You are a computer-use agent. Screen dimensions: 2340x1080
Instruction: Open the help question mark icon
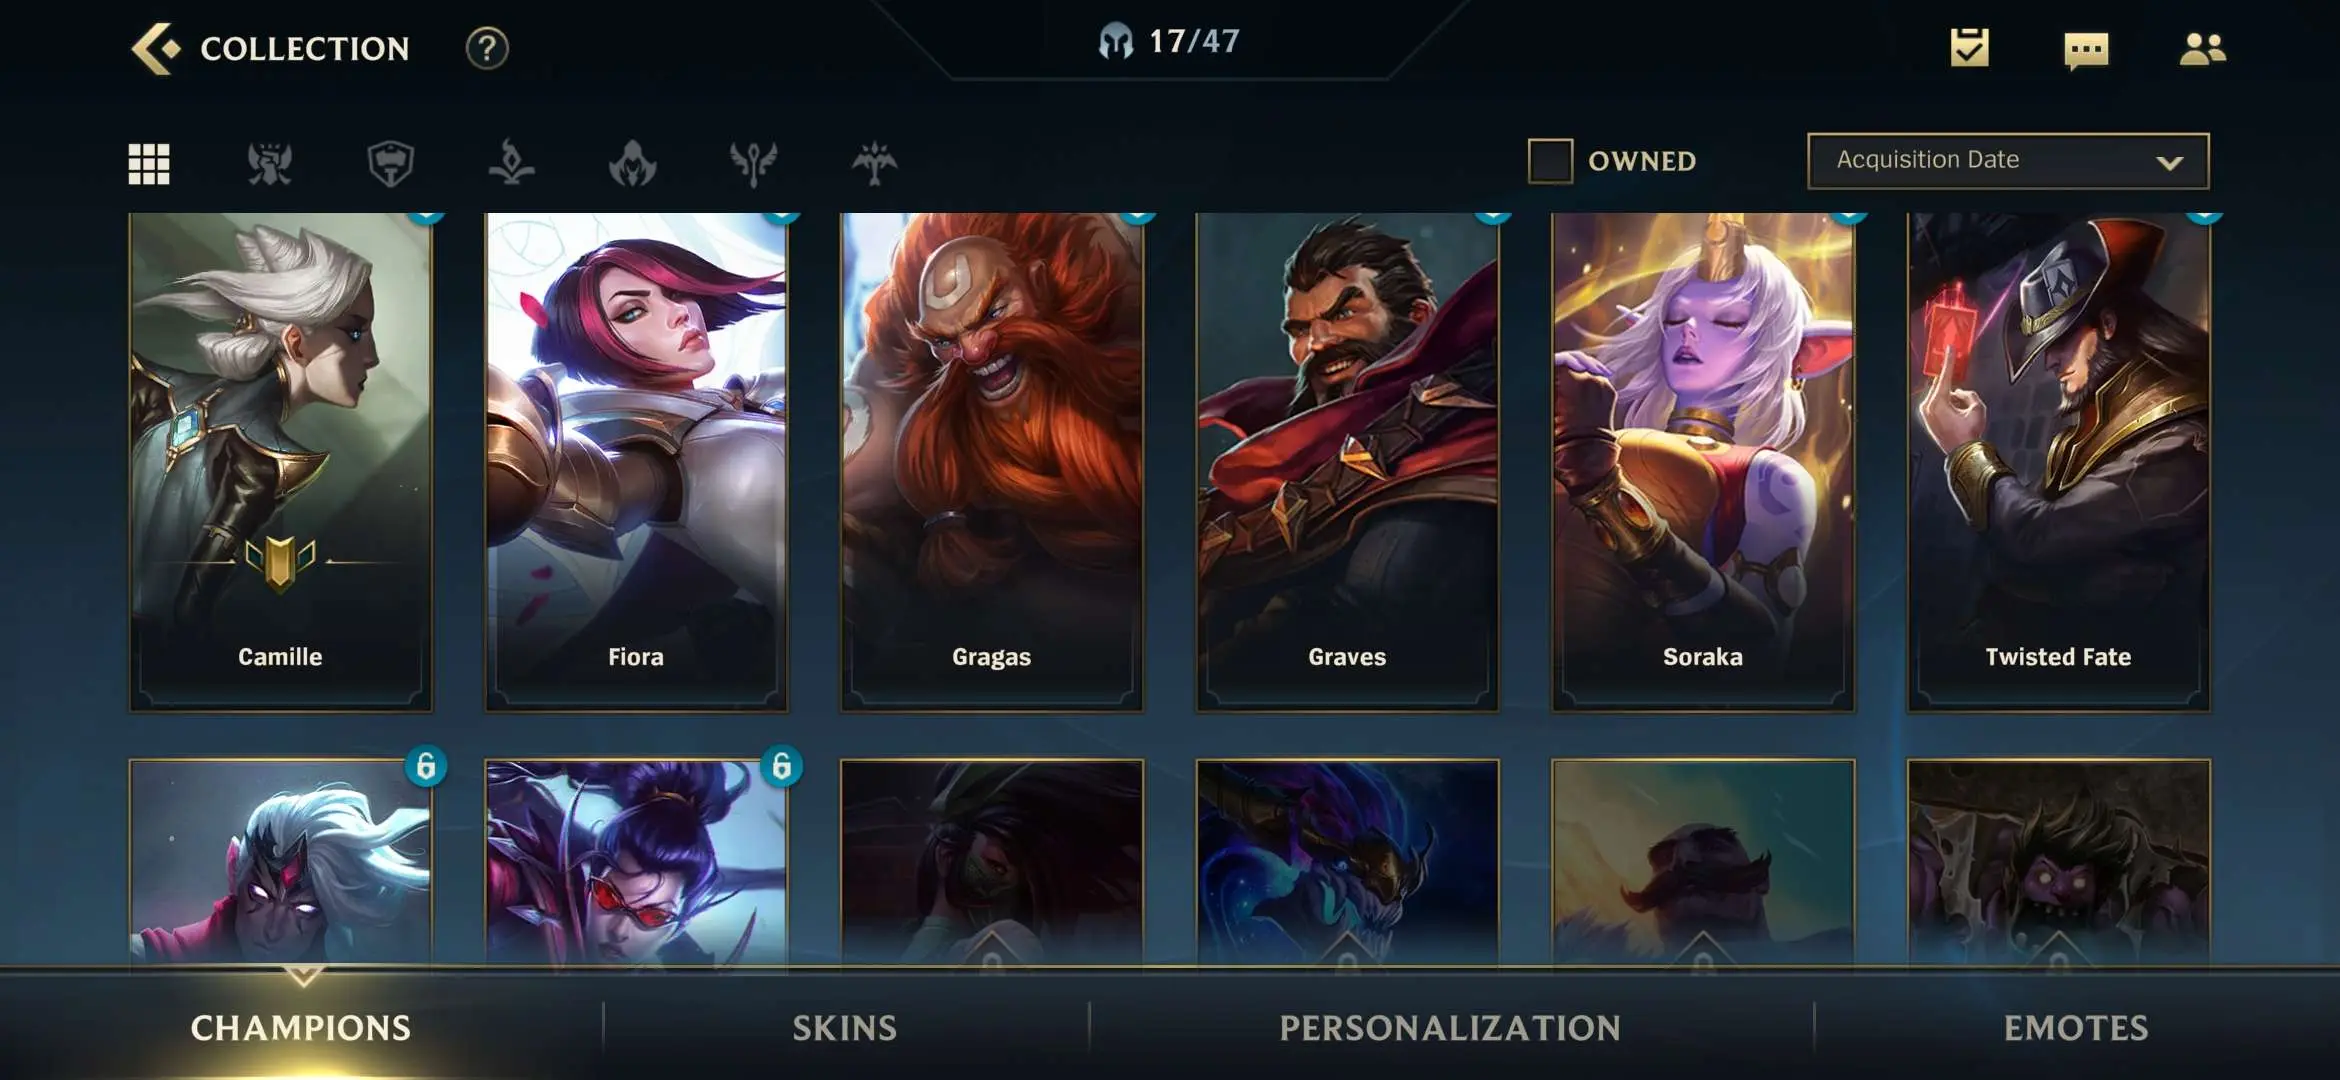click(487, 48)
